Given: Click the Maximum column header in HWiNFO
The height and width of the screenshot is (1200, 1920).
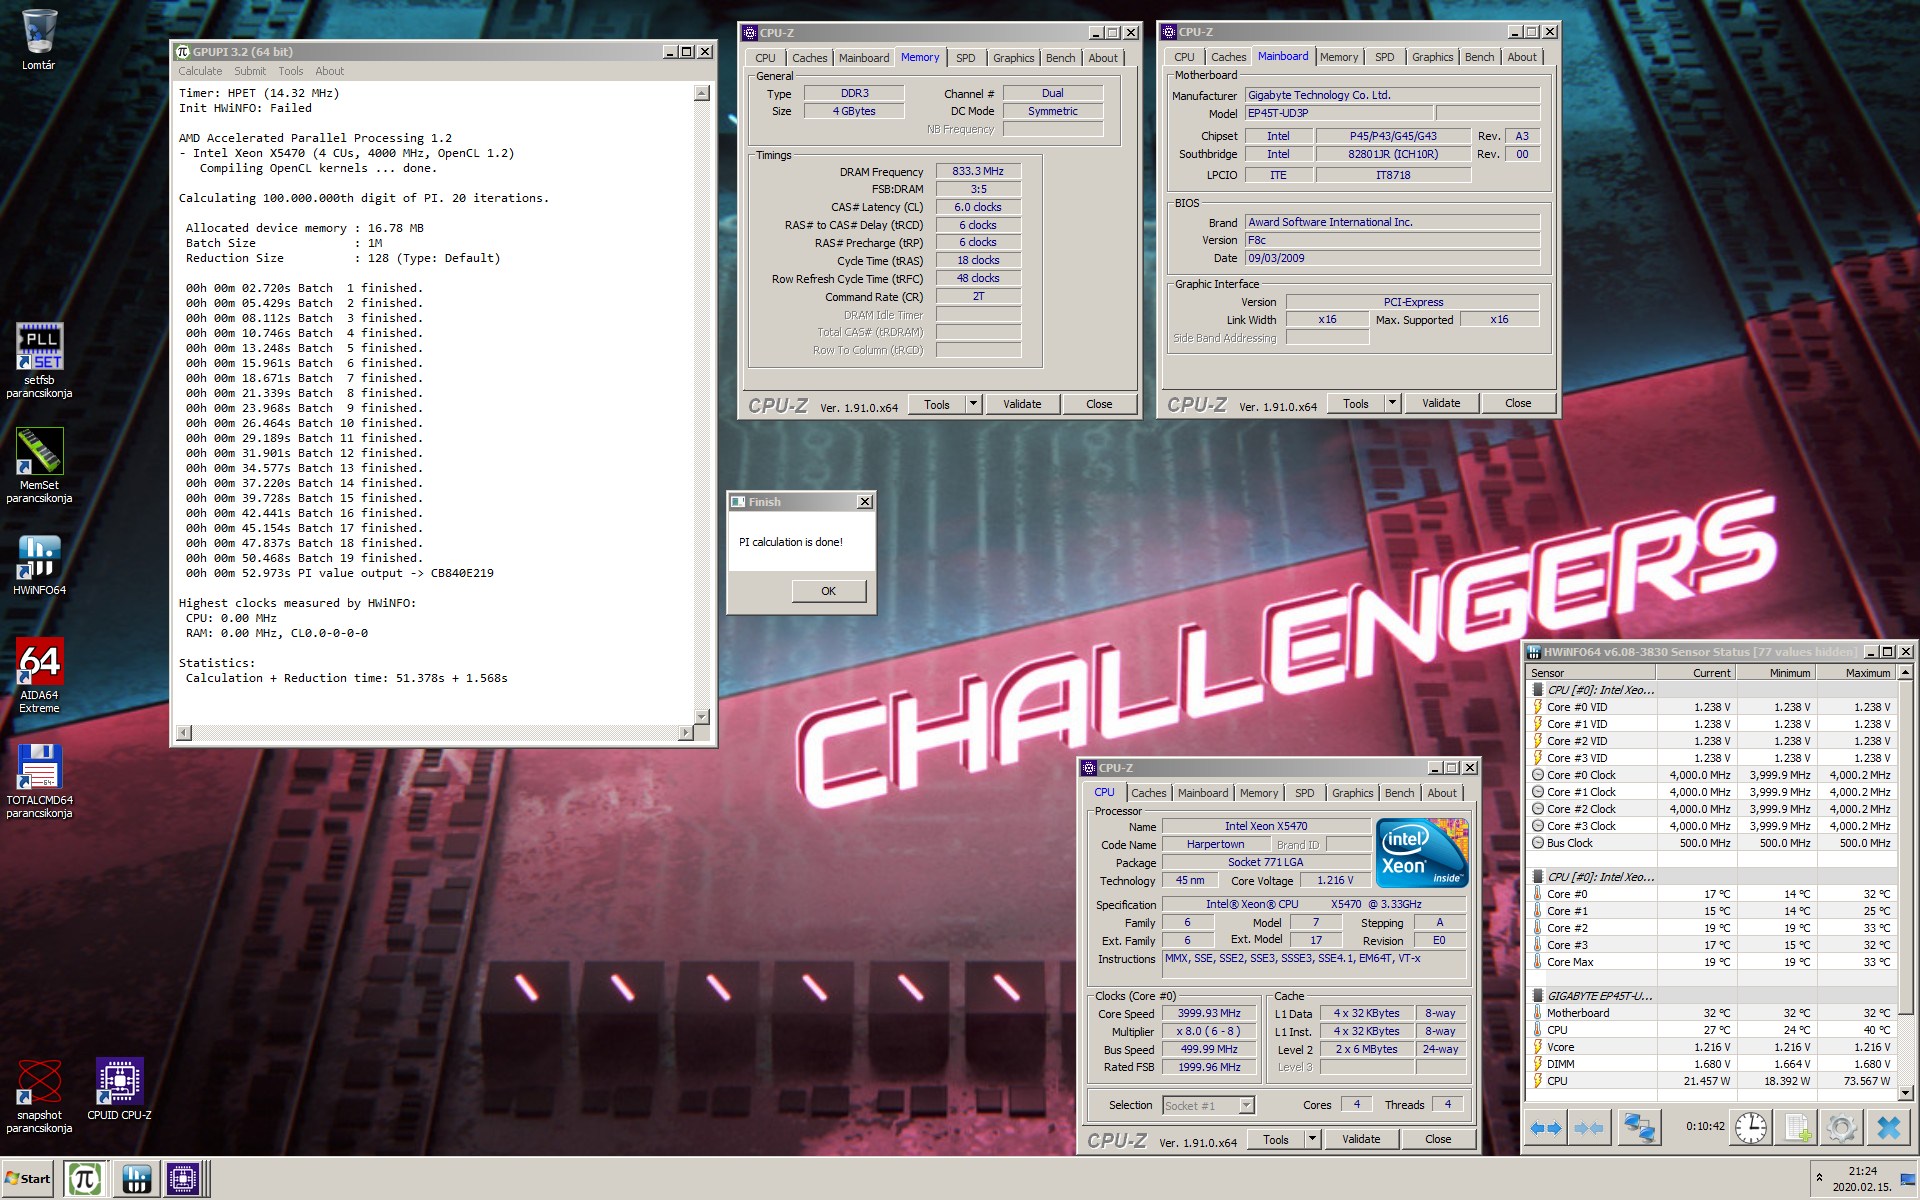Looking at the screenshot, I should coord(1855,673).
